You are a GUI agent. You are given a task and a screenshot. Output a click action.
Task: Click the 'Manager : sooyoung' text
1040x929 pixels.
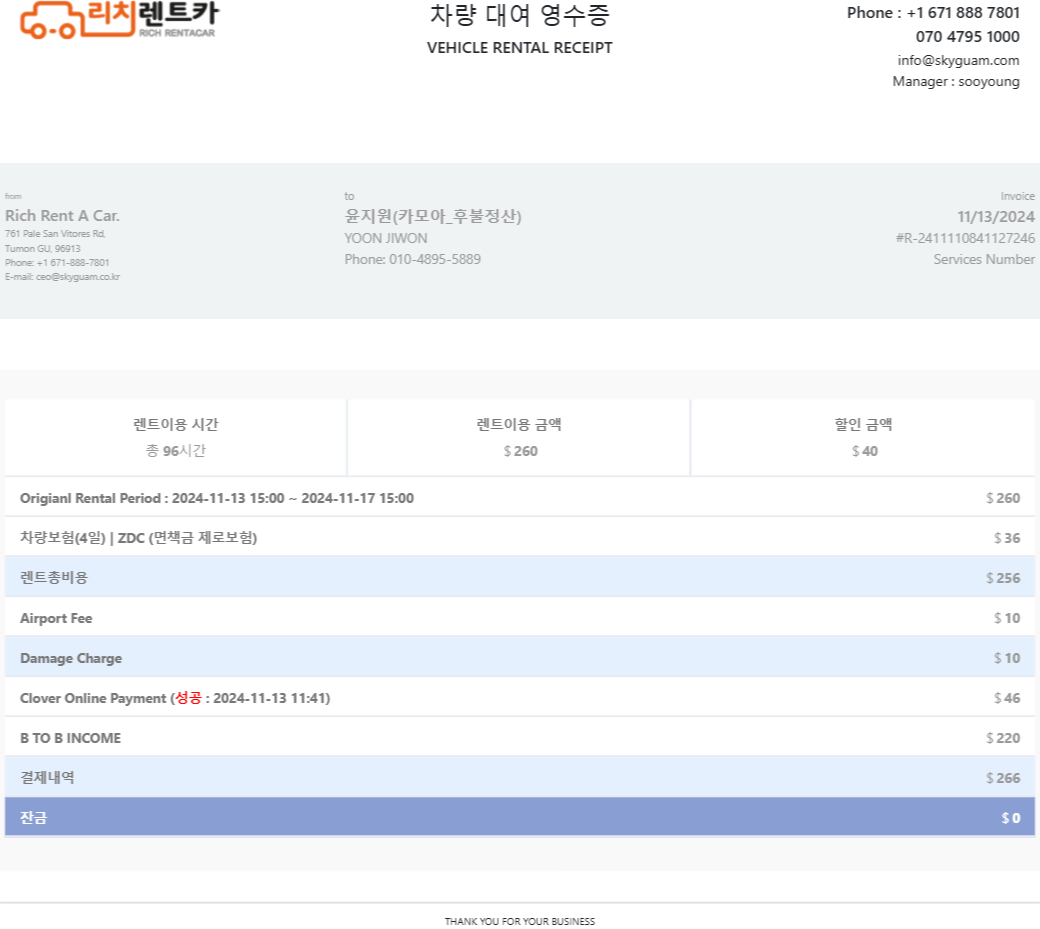(956, 82)
